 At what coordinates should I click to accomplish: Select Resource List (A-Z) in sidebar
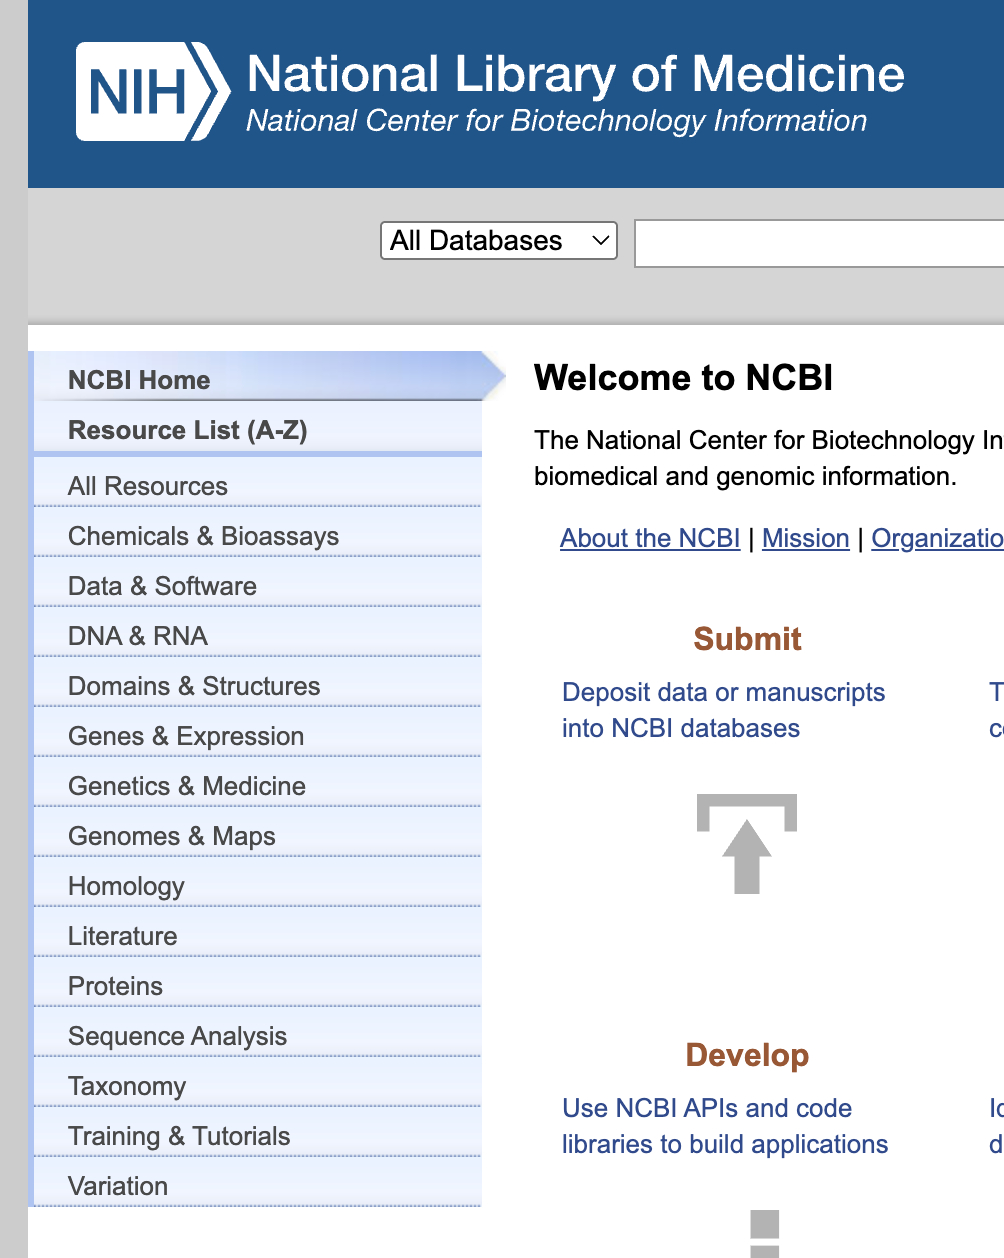(187, 430)
